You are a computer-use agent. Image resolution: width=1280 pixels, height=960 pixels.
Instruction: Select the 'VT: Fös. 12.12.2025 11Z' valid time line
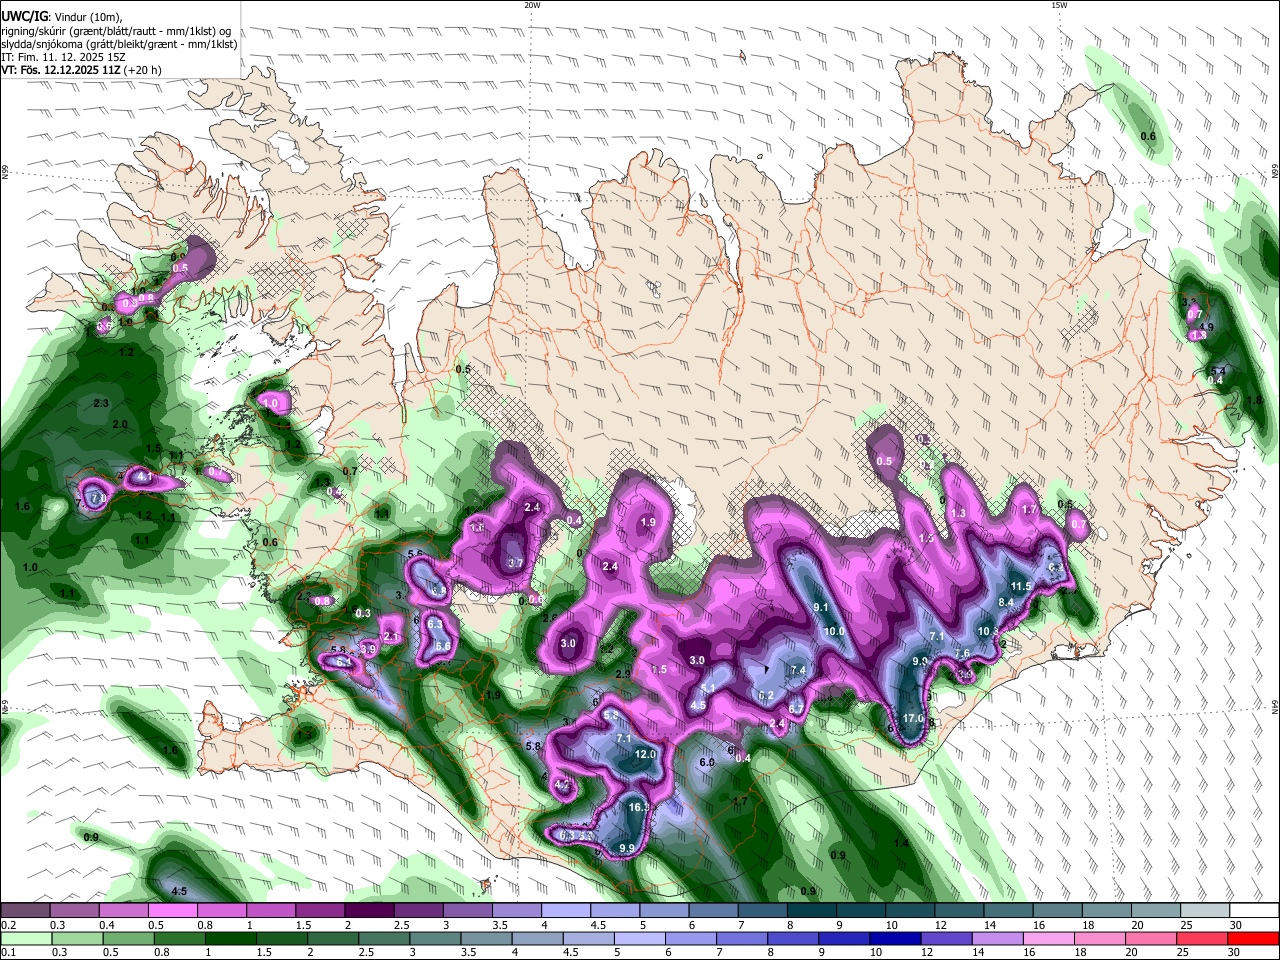click(80, 71)
